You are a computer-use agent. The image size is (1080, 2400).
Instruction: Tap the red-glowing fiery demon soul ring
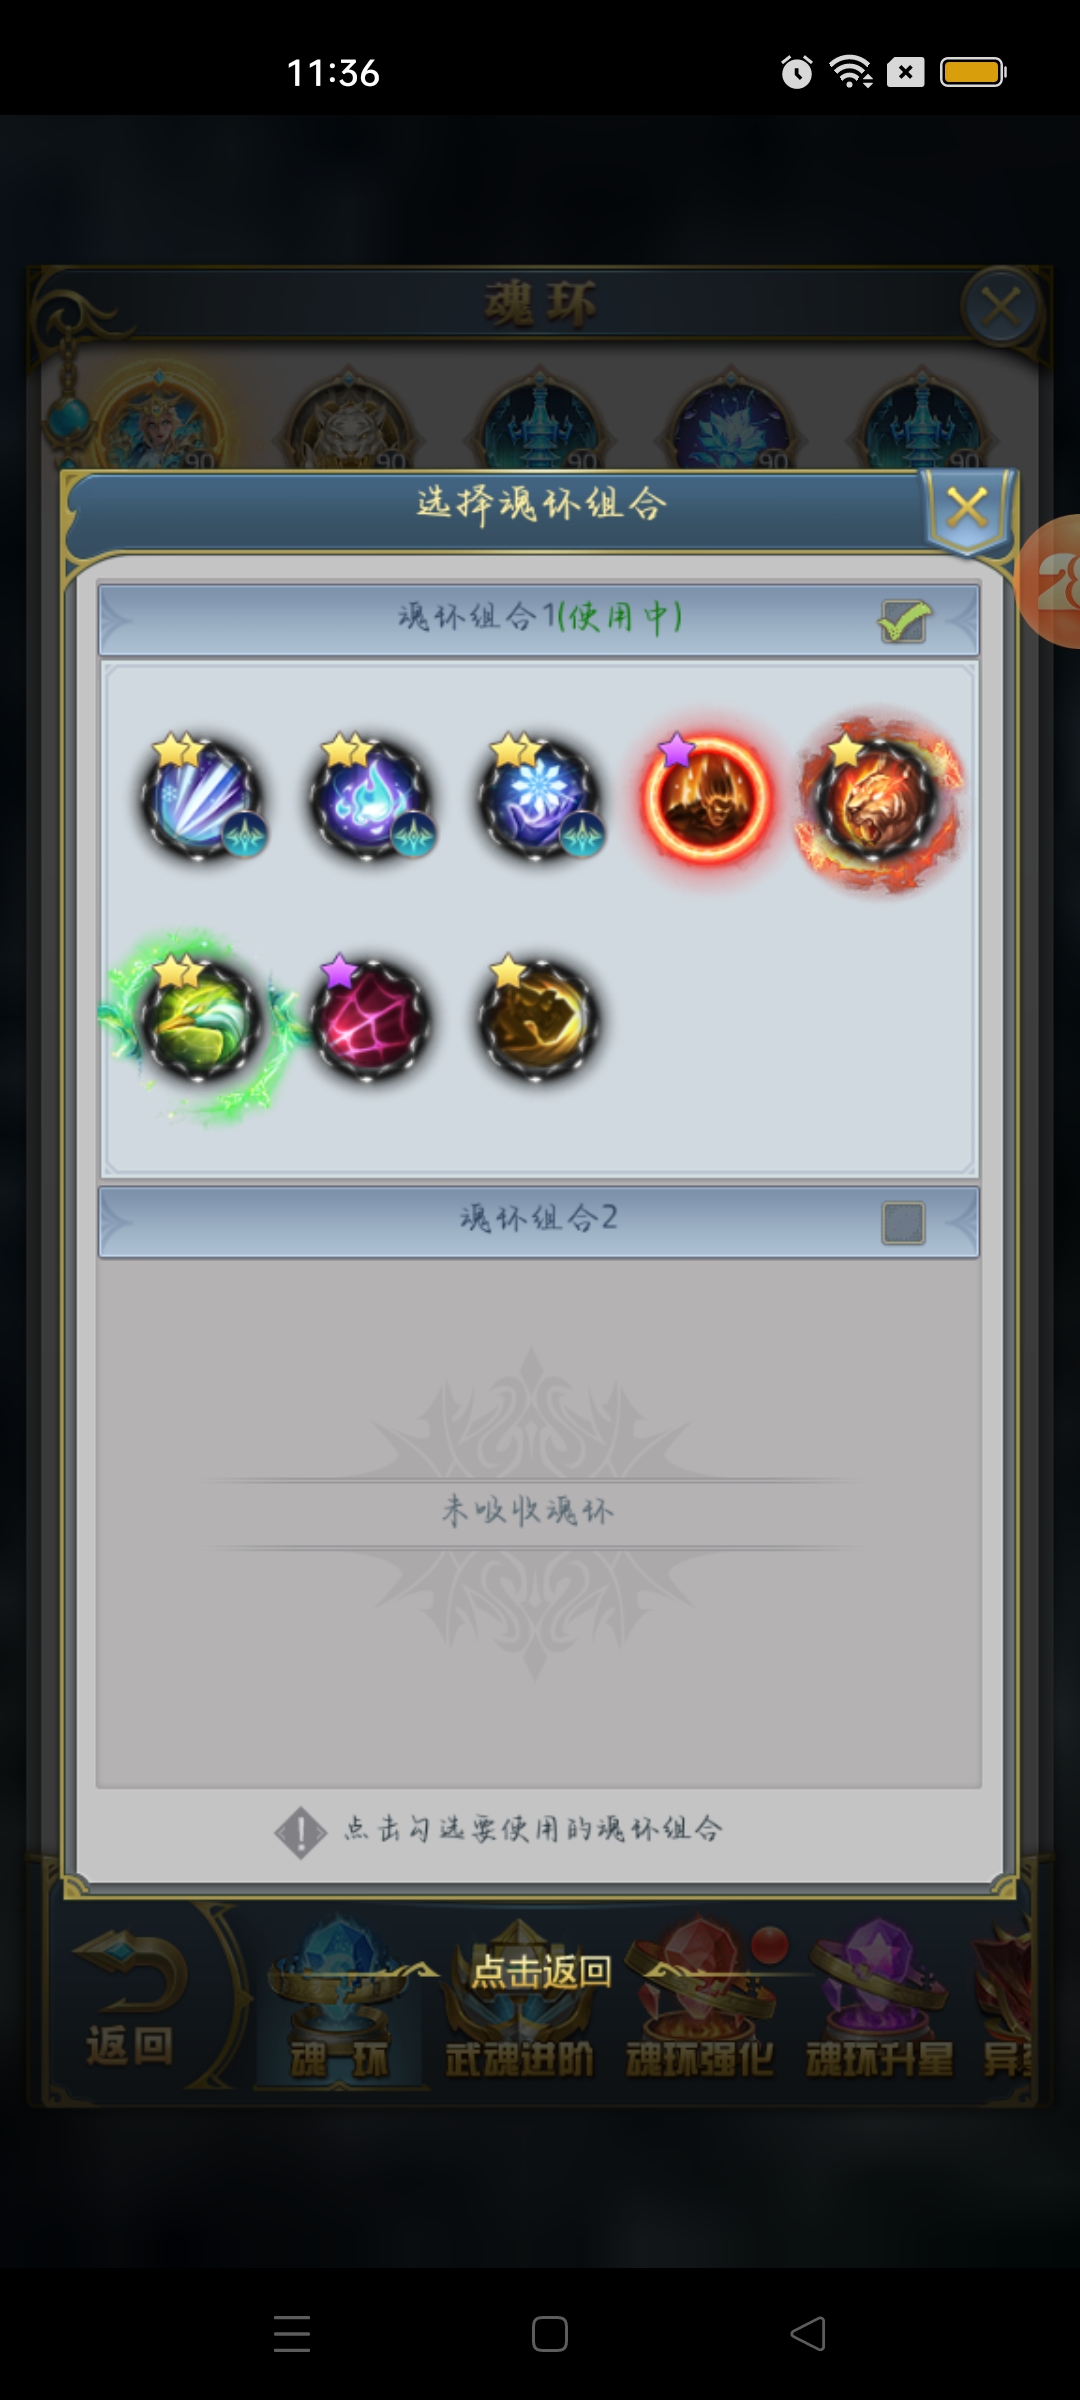(x=708, y=798)
